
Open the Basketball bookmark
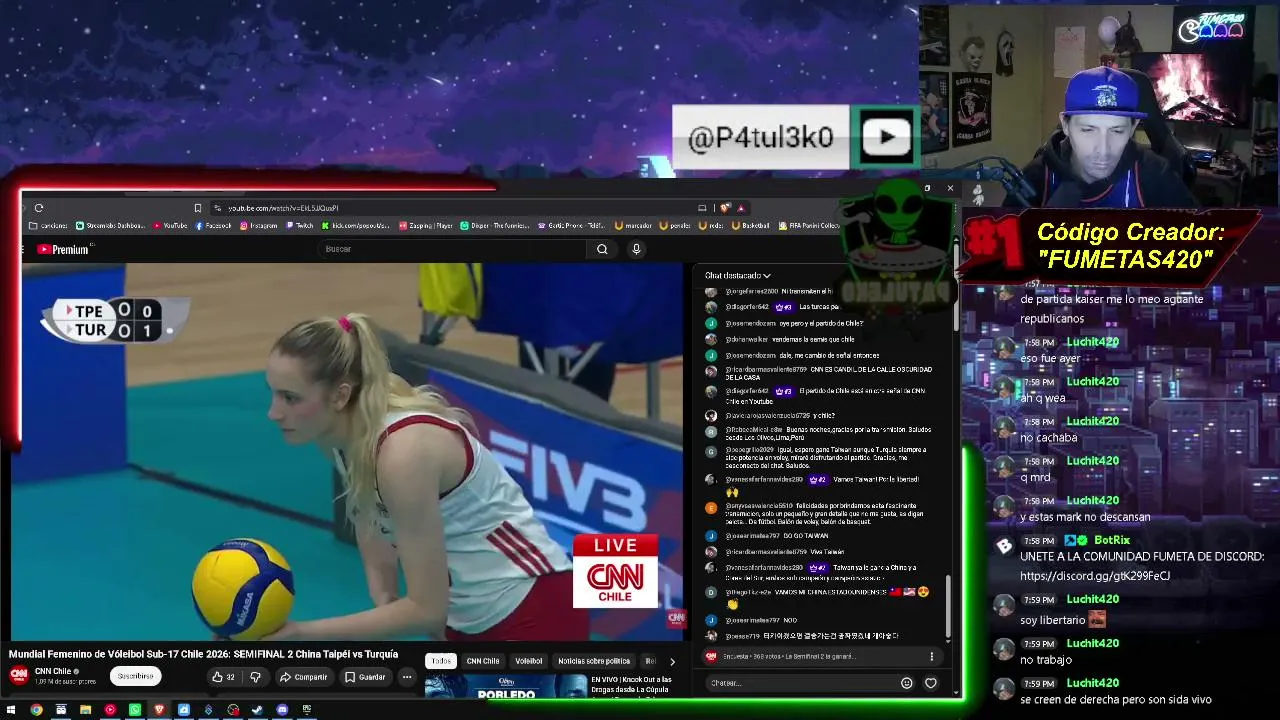tap(750, 226)
